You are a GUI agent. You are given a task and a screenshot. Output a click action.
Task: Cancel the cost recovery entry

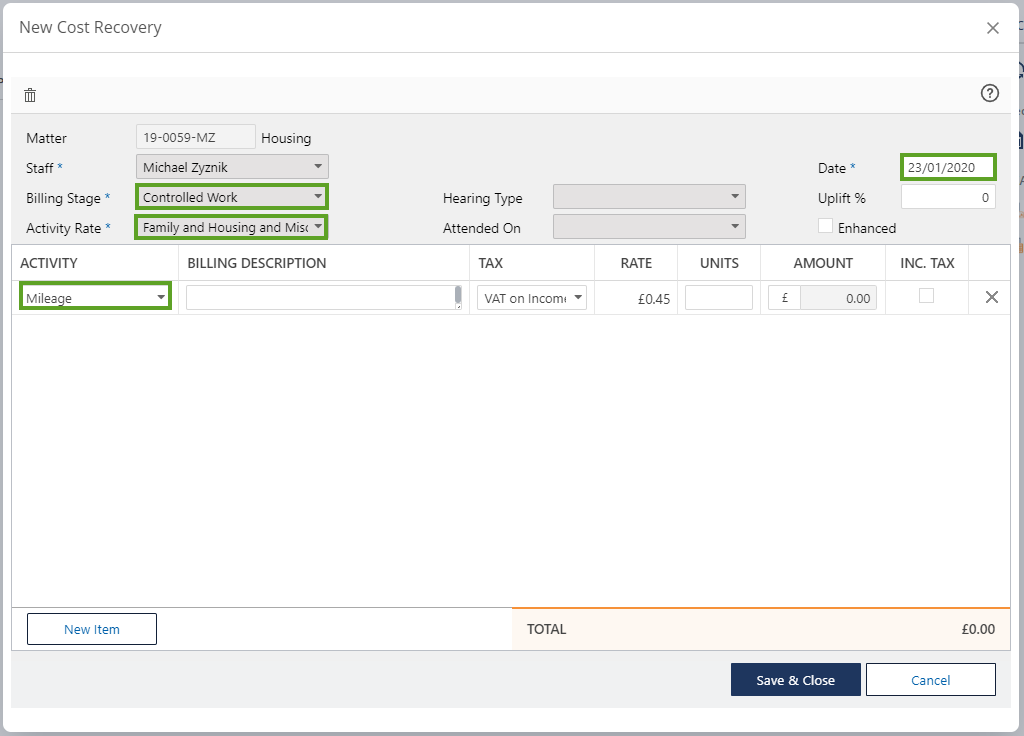(x=930, y=680)
